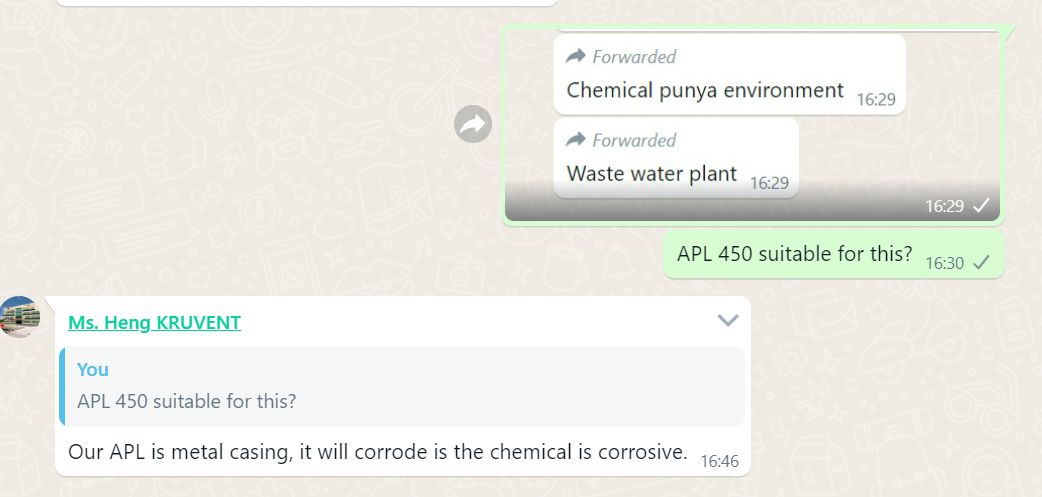Click the 16:29 time on the forwarded group footer
The image size is (1042, 497).
point(944,206)
